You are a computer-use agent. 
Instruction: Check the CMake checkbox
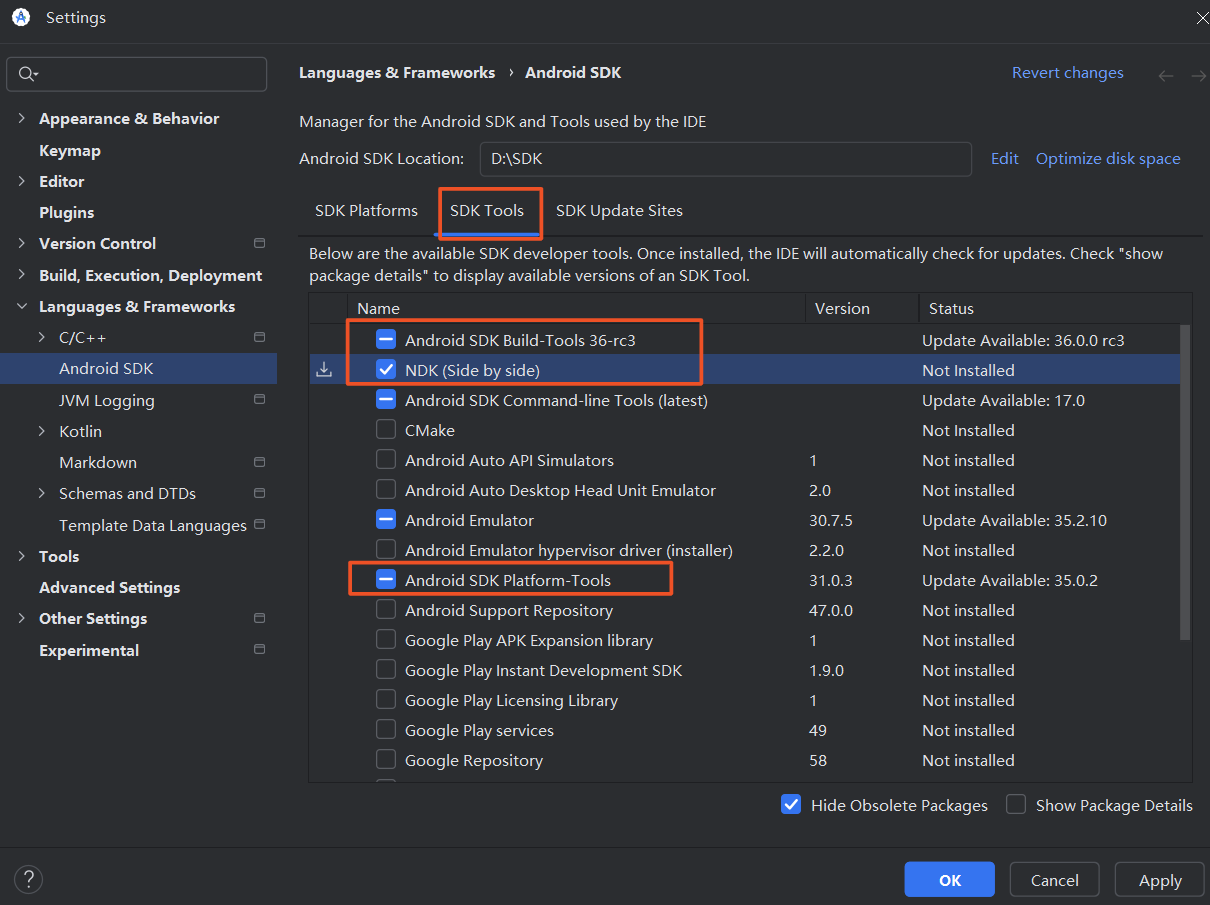click(x=386, y=430)
